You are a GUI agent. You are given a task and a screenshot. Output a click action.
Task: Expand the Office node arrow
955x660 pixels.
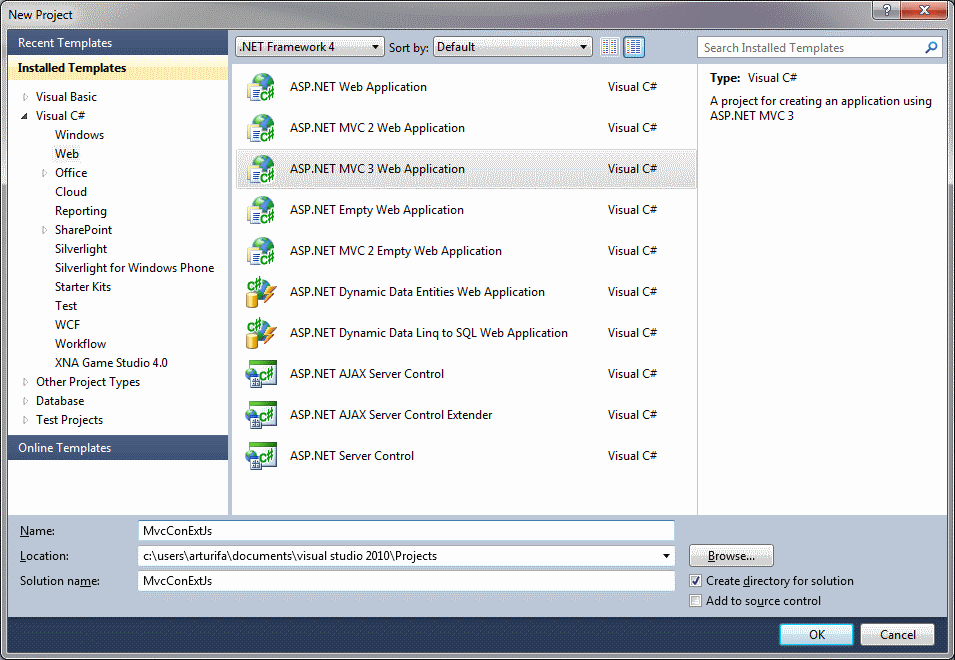44,173
